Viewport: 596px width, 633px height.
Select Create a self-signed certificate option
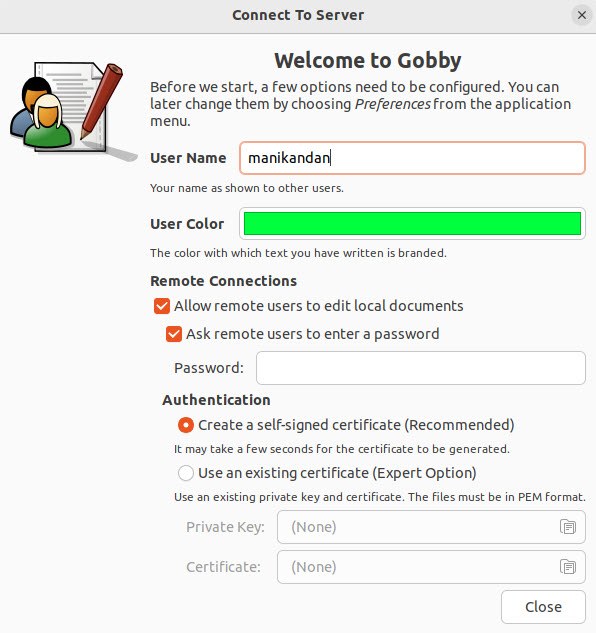coord(186,425)
